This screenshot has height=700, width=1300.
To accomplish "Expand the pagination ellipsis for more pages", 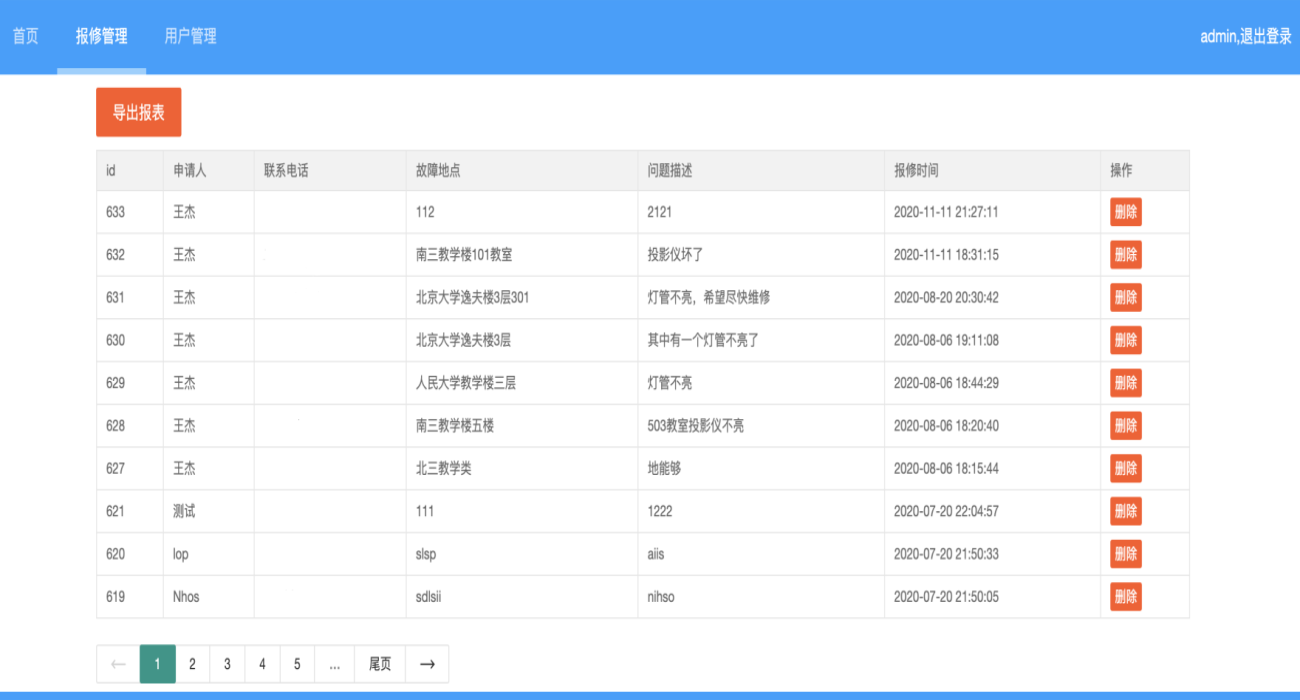I will pos(334,664).
